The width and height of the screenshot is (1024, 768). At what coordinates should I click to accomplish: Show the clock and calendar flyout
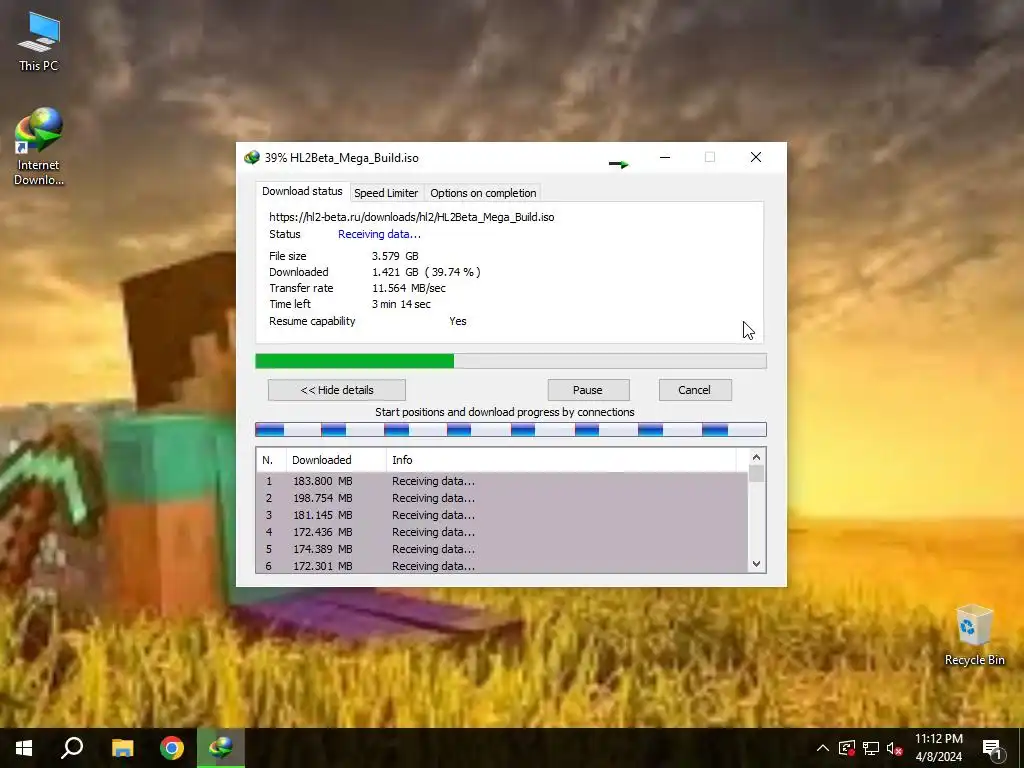click(x=938, y=748)
